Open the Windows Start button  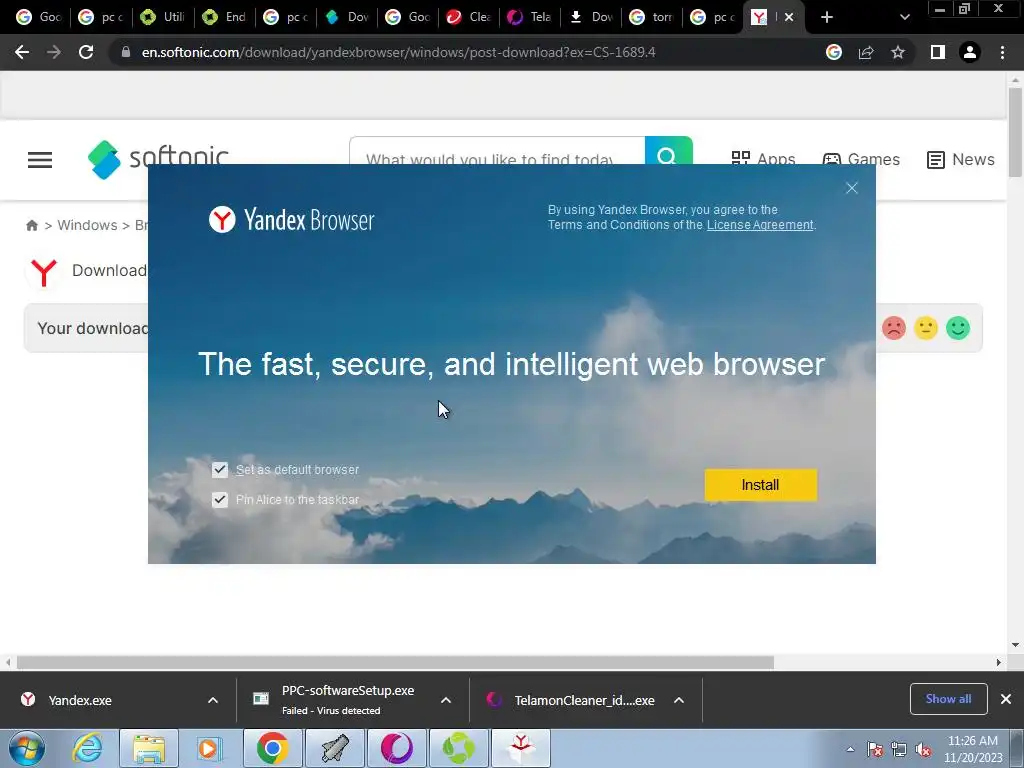coord(27,748)
